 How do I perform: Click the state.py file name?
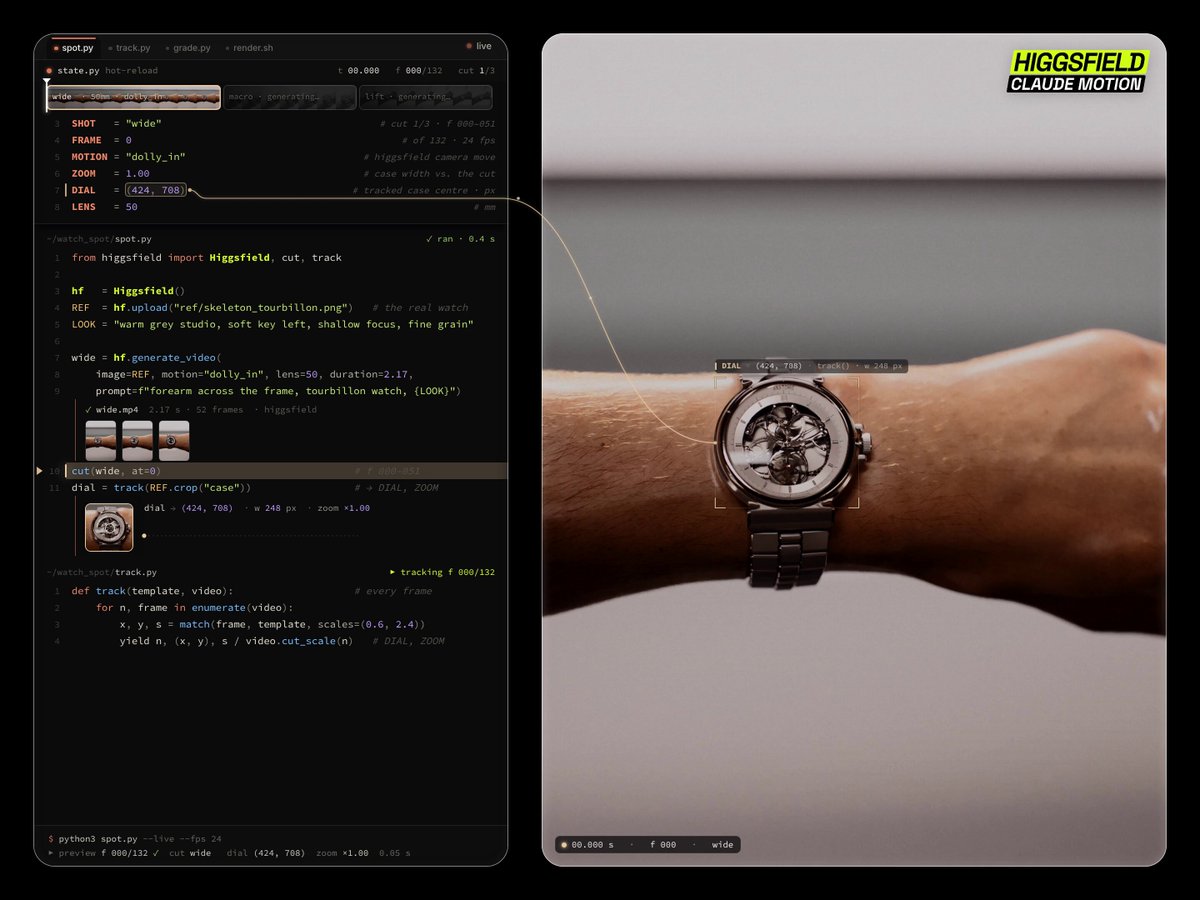[79, 71]
